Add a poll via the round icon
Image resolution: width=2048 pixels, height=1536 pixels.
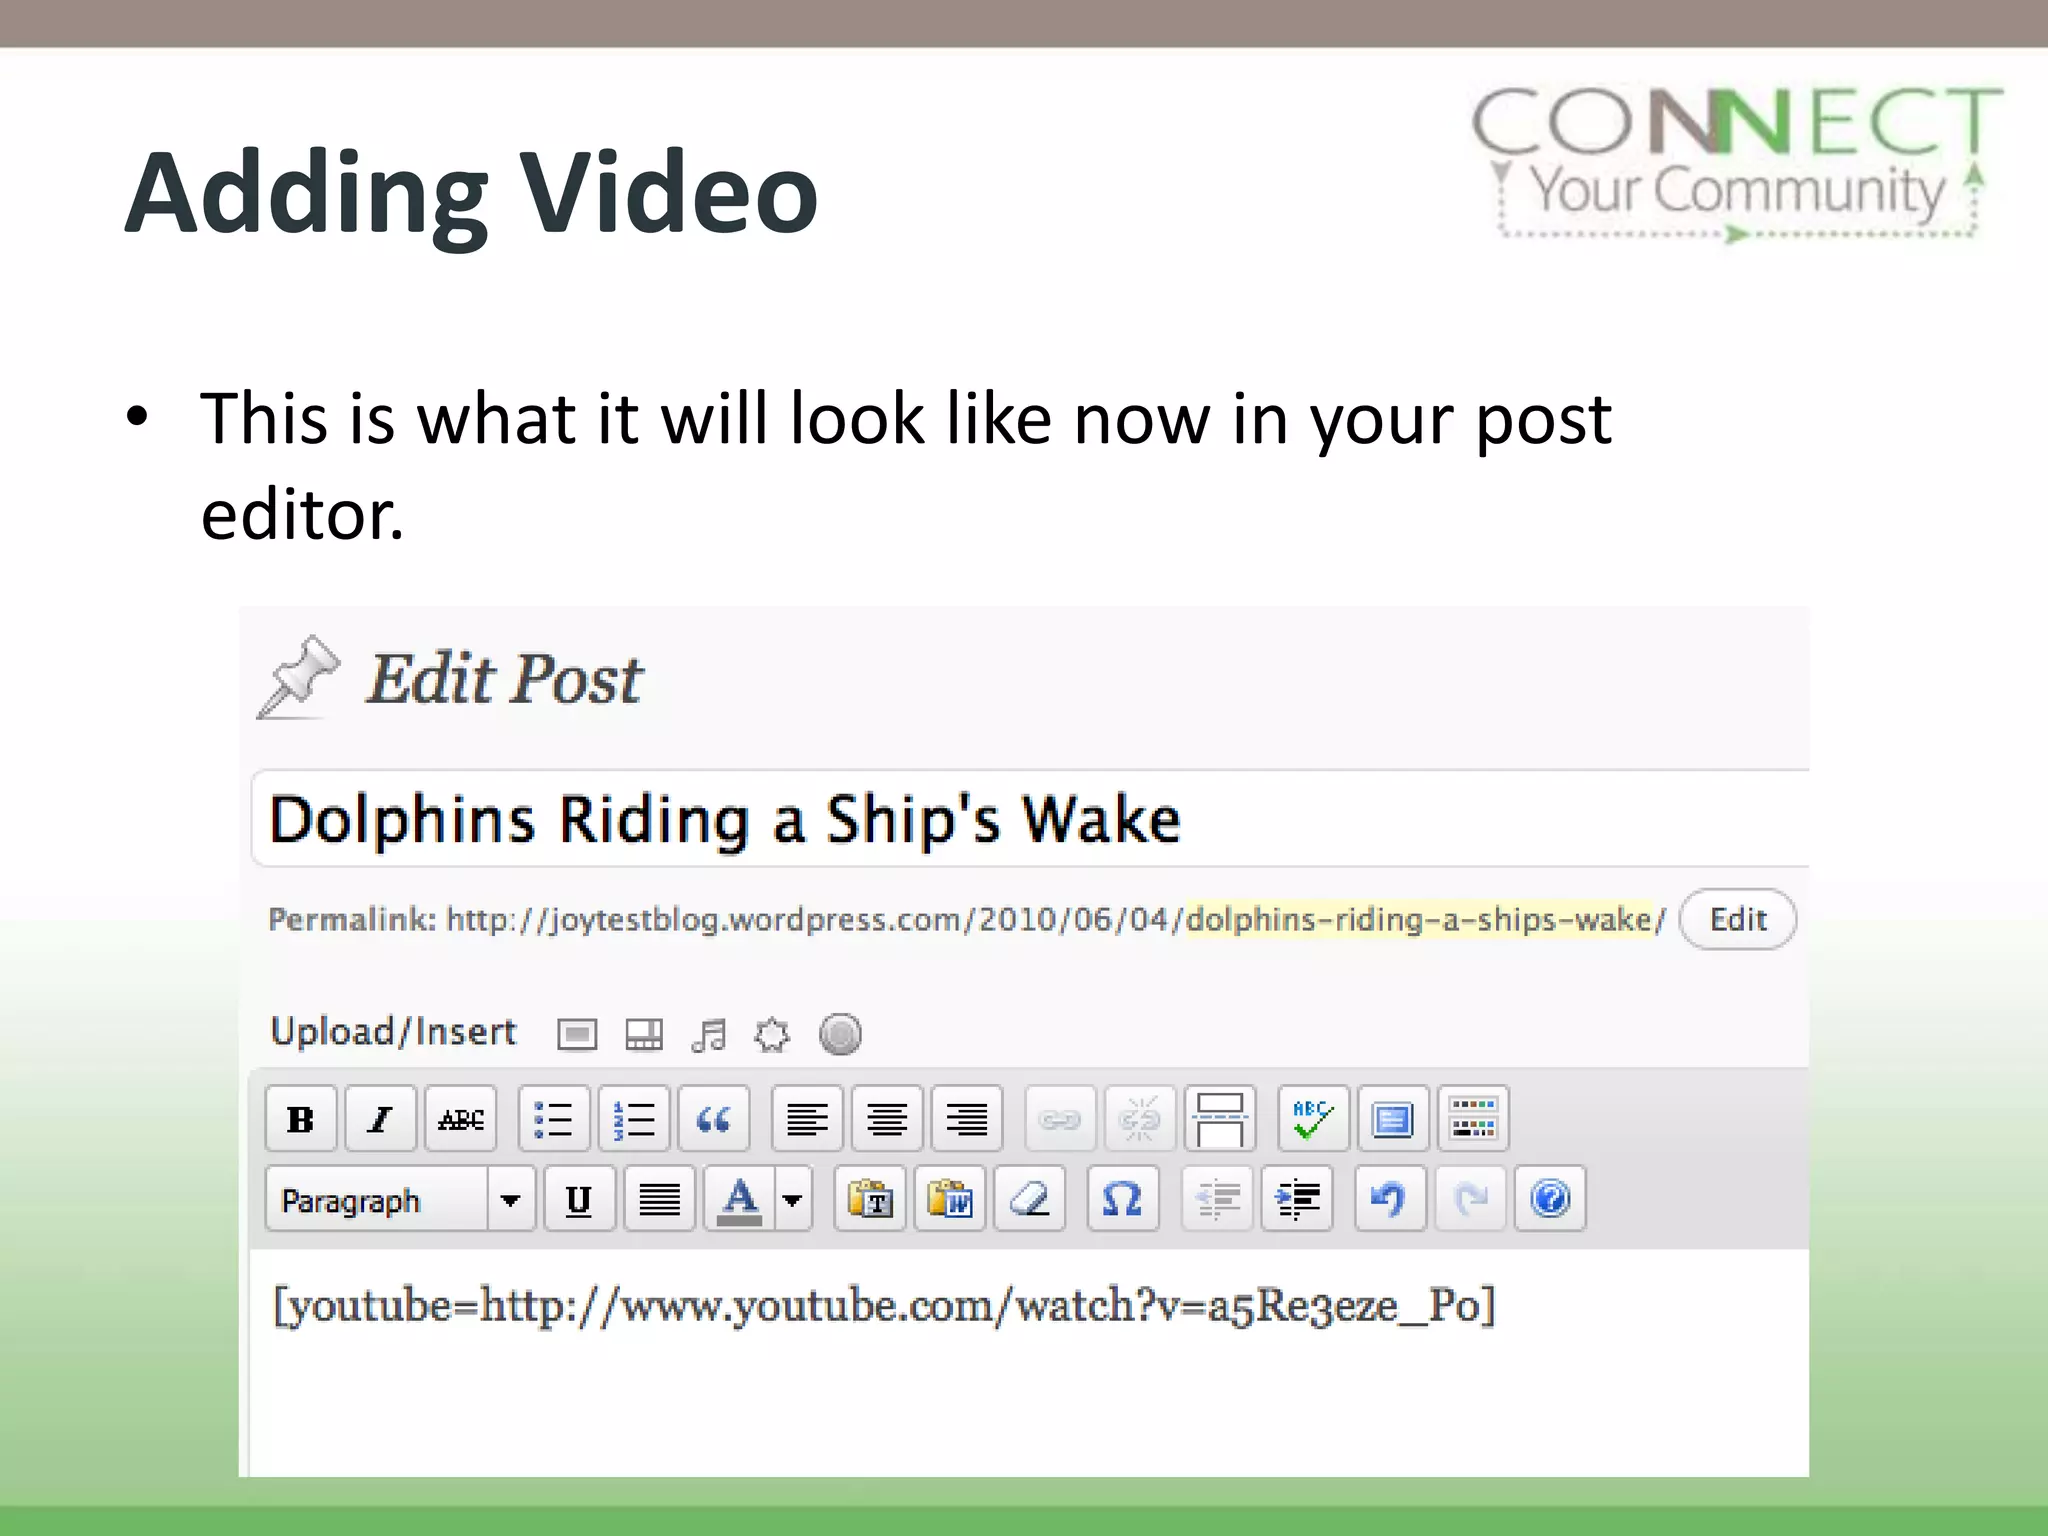(840, 1034)
